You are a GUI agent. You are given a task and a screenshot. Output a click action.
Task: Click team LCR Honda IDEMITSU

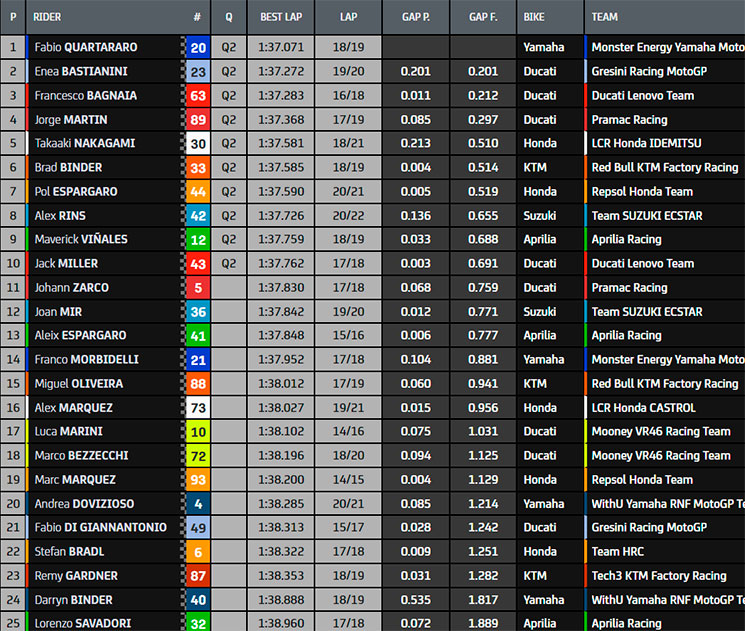646,143
